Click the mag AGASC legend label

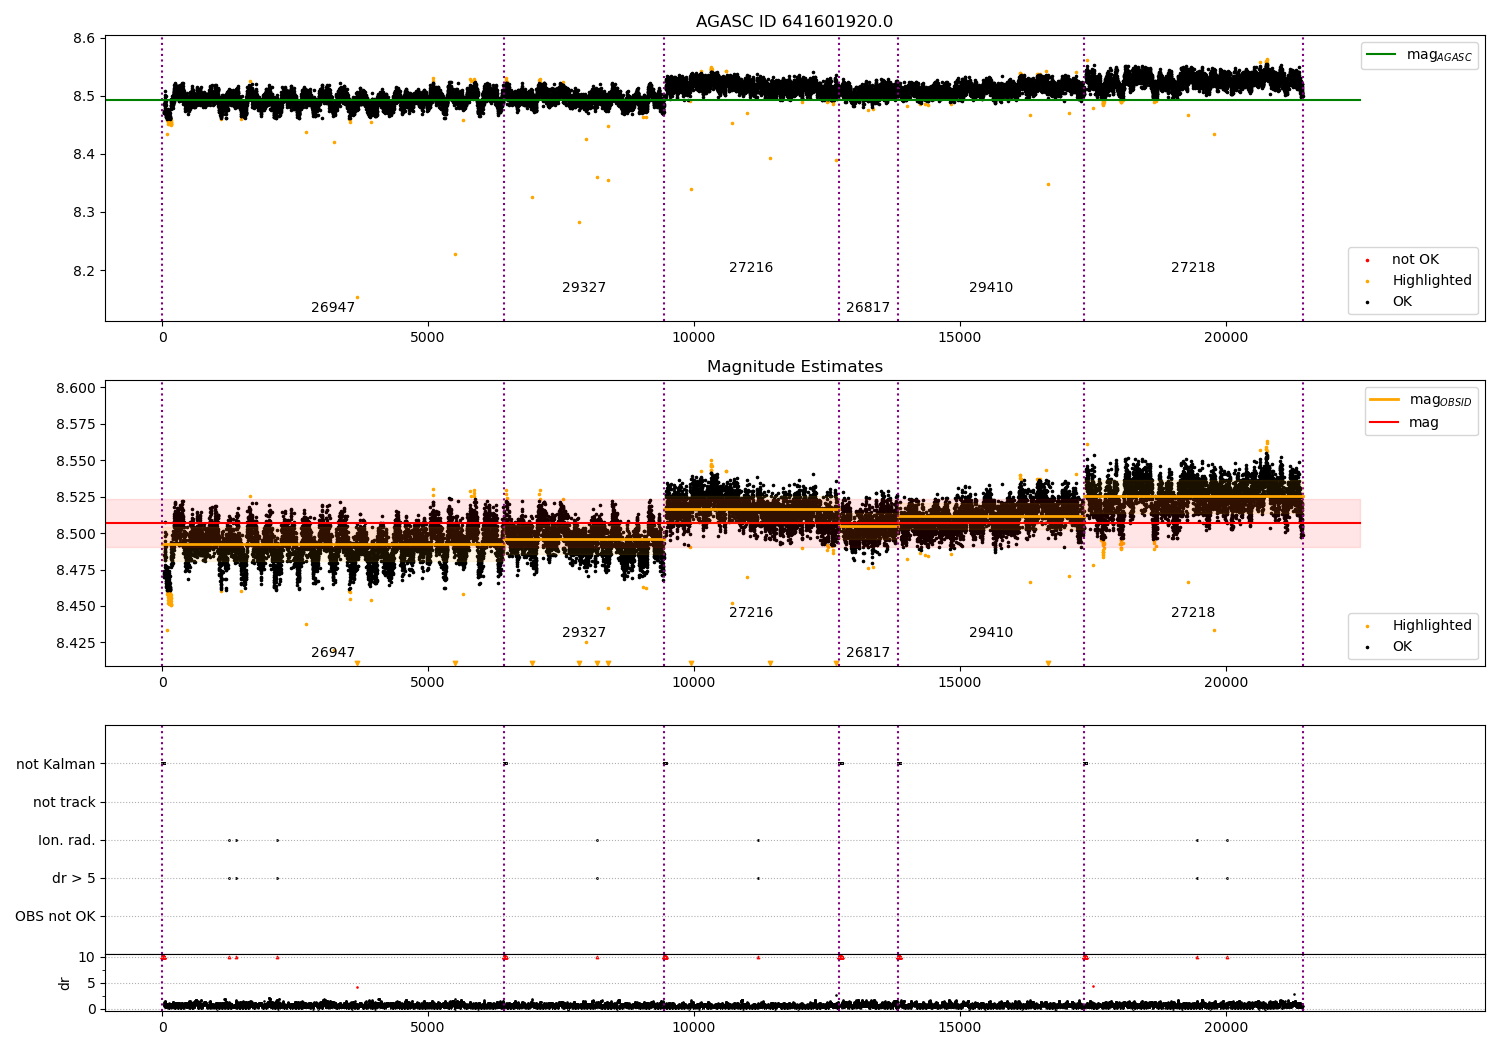click(1439, 56)
